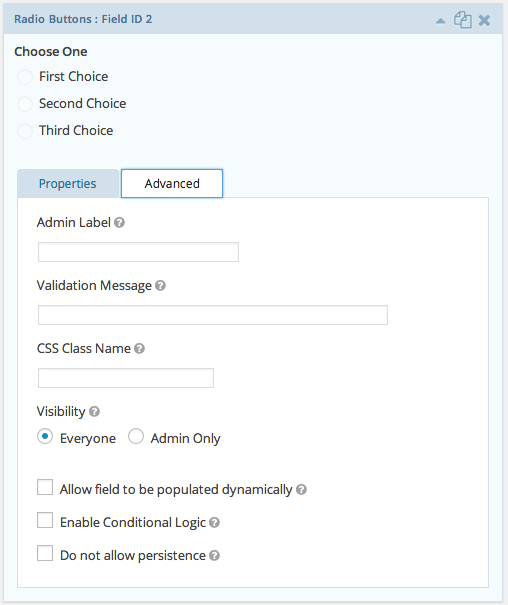The image size is (508, 605).
Task: Open the Admin Label help tooltip icon
Action: [119, 223]
